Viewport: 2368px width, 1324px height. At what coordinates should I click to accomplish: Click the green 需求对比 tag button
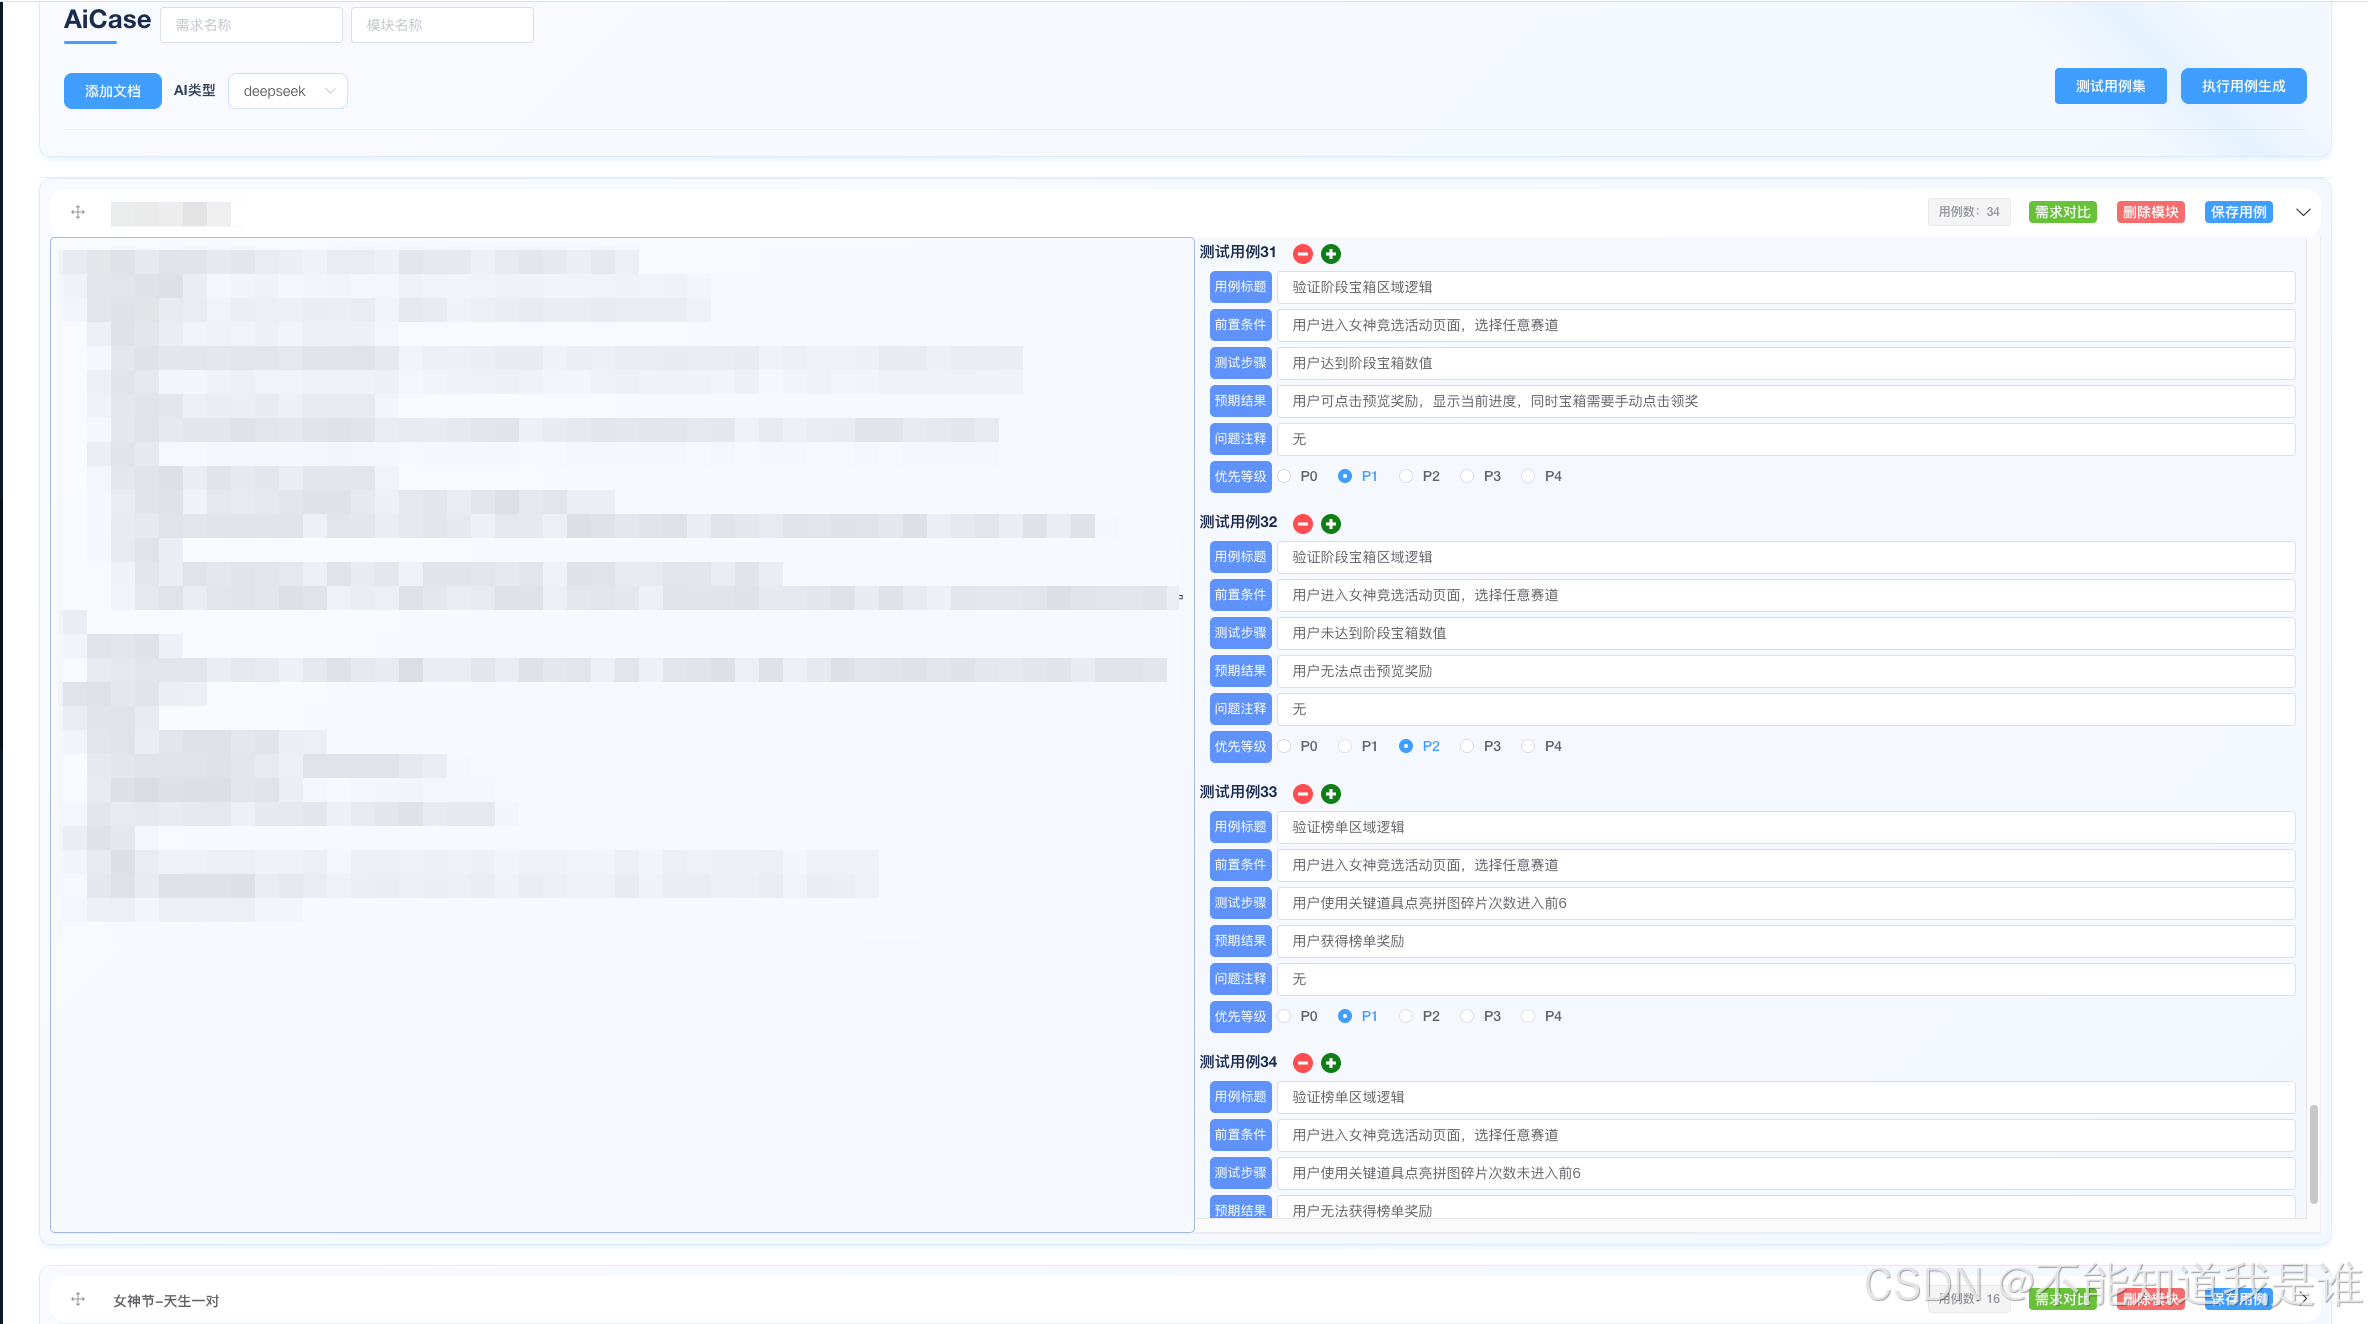pyautogui.click(x=2062, y=212)
